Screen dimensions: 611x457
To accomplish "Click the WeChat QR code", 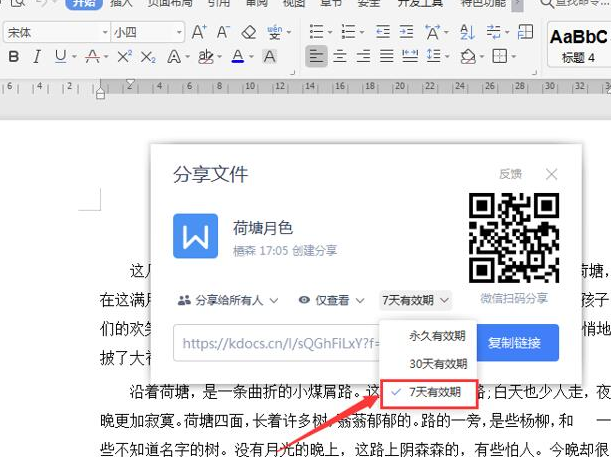I will 514,238.
